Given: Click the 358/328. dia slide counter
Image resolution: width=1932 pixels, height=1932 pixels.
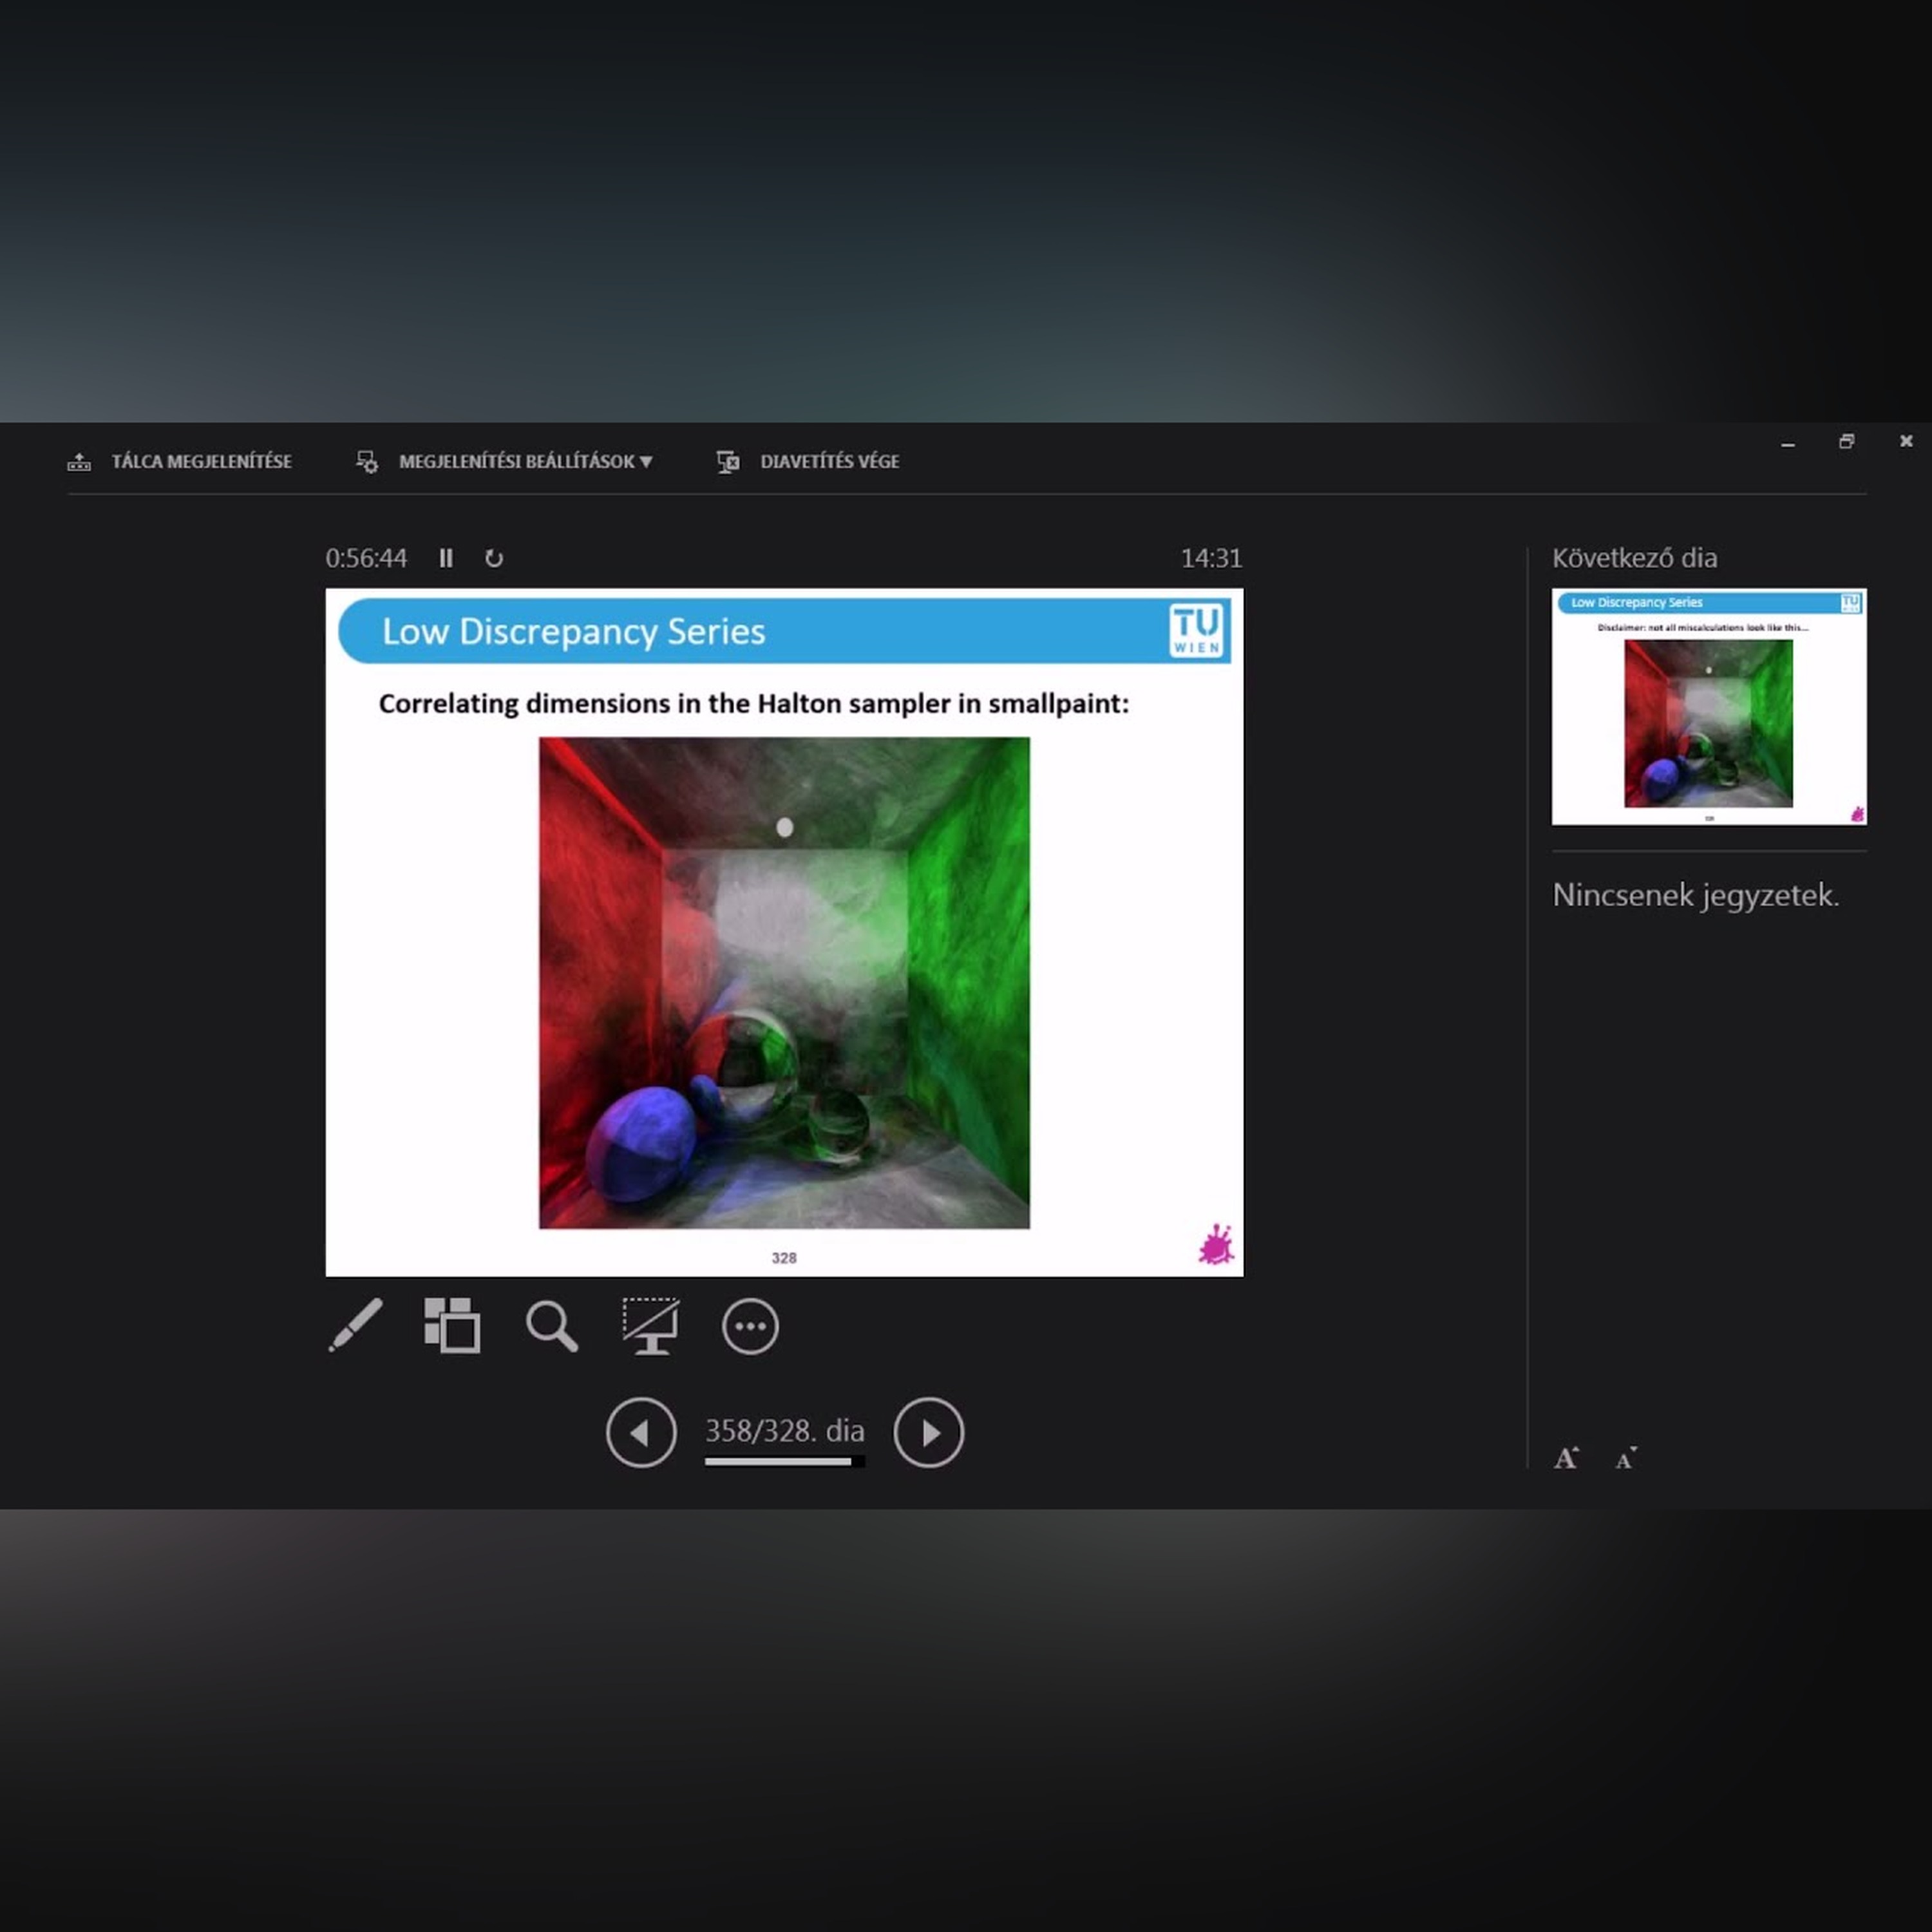Looking at the screenshot, I should click(784, 1430).
